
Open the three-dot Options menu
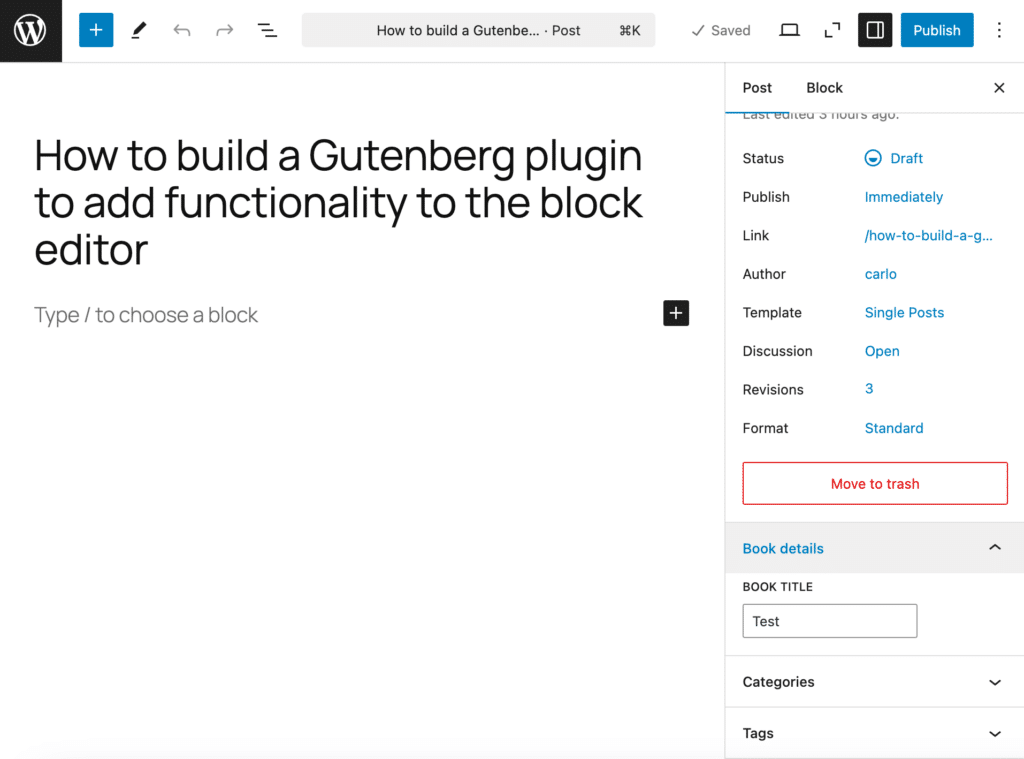[999, 30]
